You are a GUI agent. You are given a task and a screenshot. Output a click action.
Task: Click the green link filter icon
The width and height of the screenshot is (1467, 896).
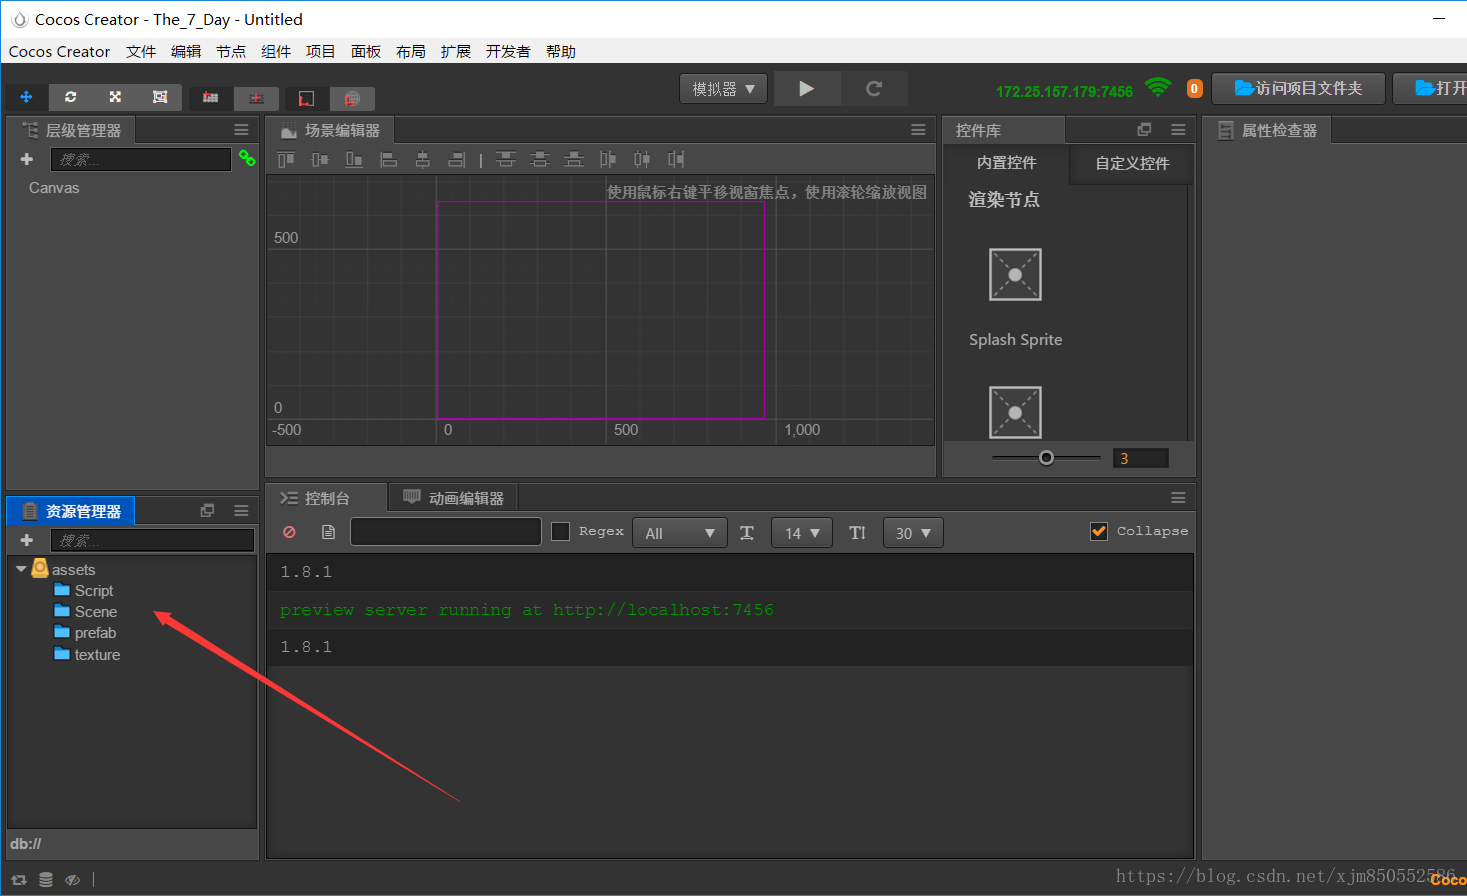click(x=247, y=158)
